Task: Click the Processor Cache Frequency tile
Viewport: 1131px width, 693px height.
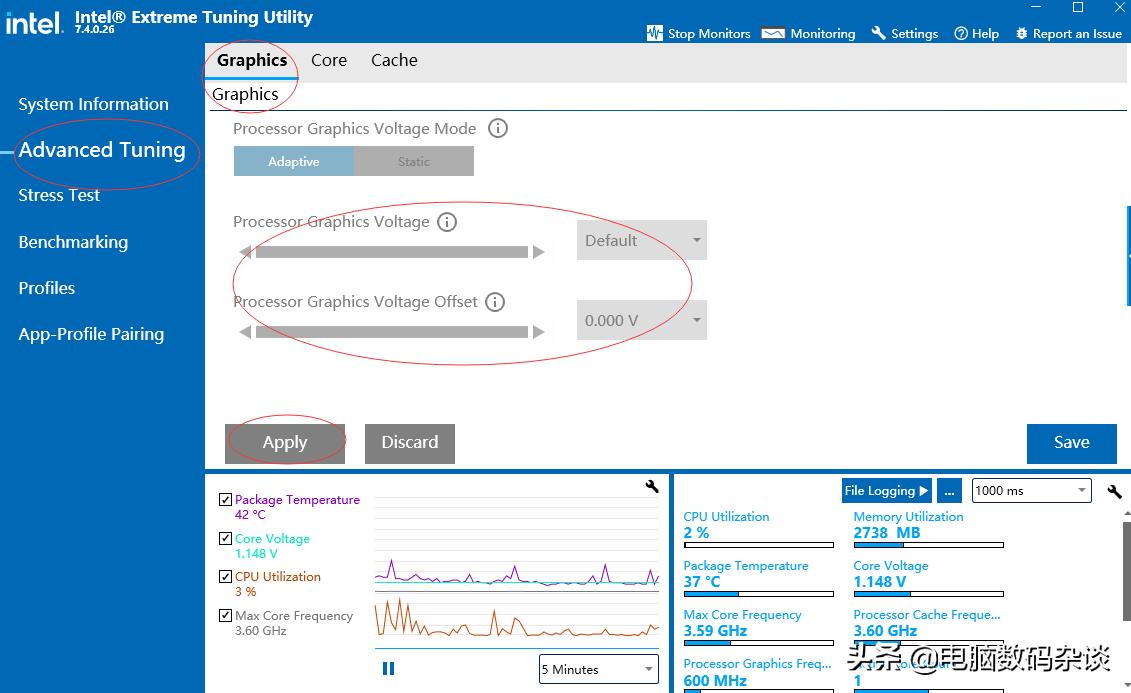Action: tap(928, 627)
